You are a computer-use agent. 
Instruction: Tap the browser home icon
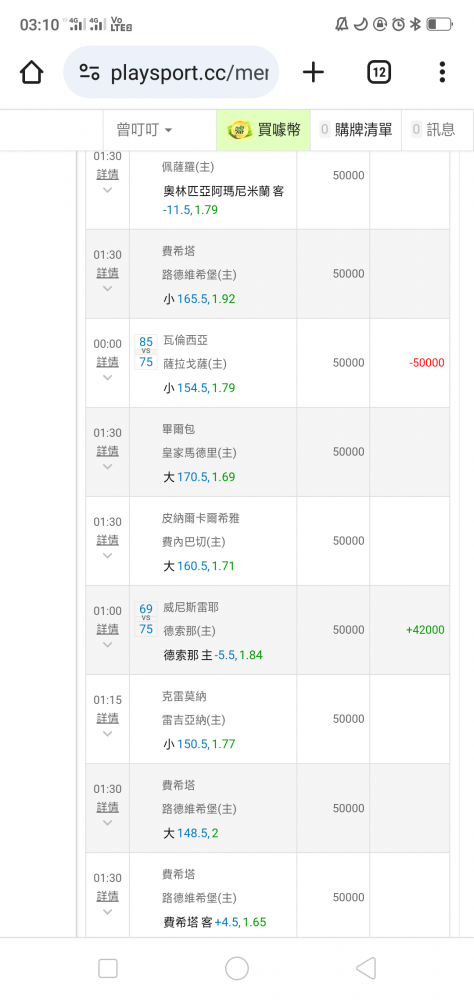[x=31, y=72]
